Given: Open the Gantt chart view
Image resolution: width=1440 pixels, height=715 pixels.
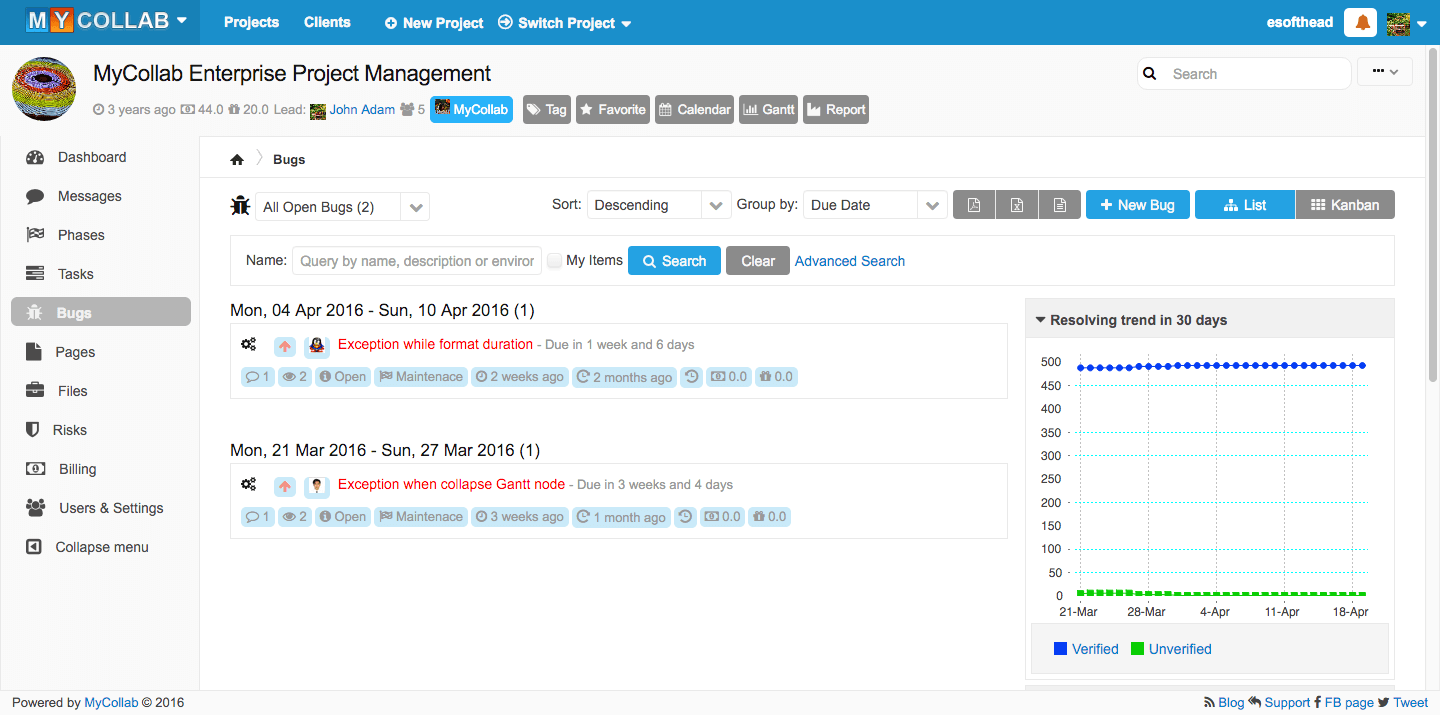Looking at the screenshot, I should click(x=768, y=109).
